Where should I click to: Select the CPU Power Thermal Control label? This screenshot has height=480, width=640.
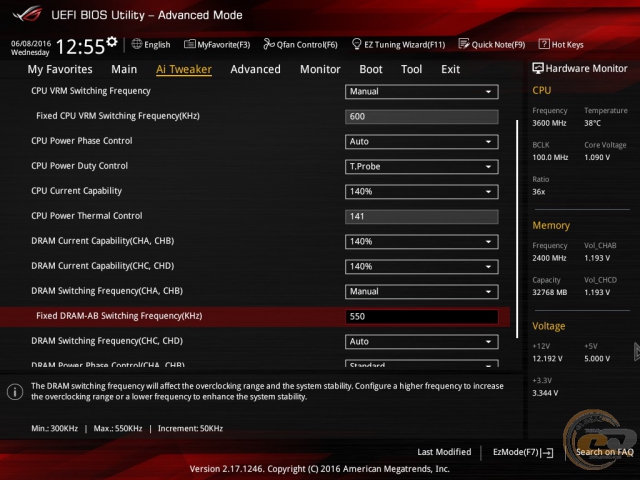(87, 216)
